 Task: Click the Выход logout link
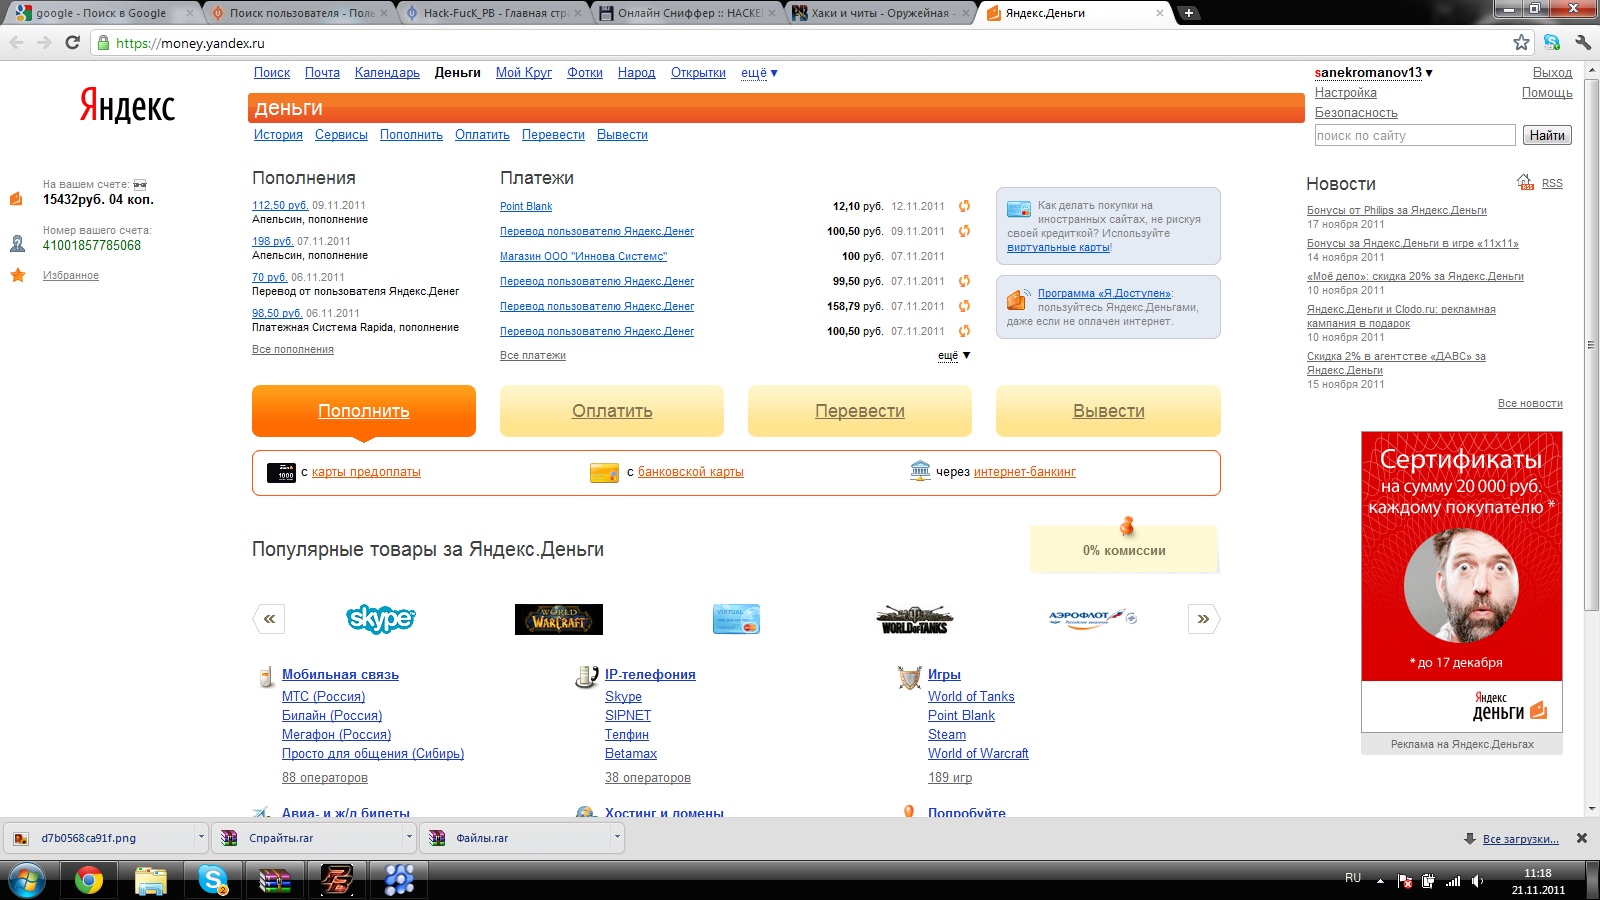(x=1552, y=73)
